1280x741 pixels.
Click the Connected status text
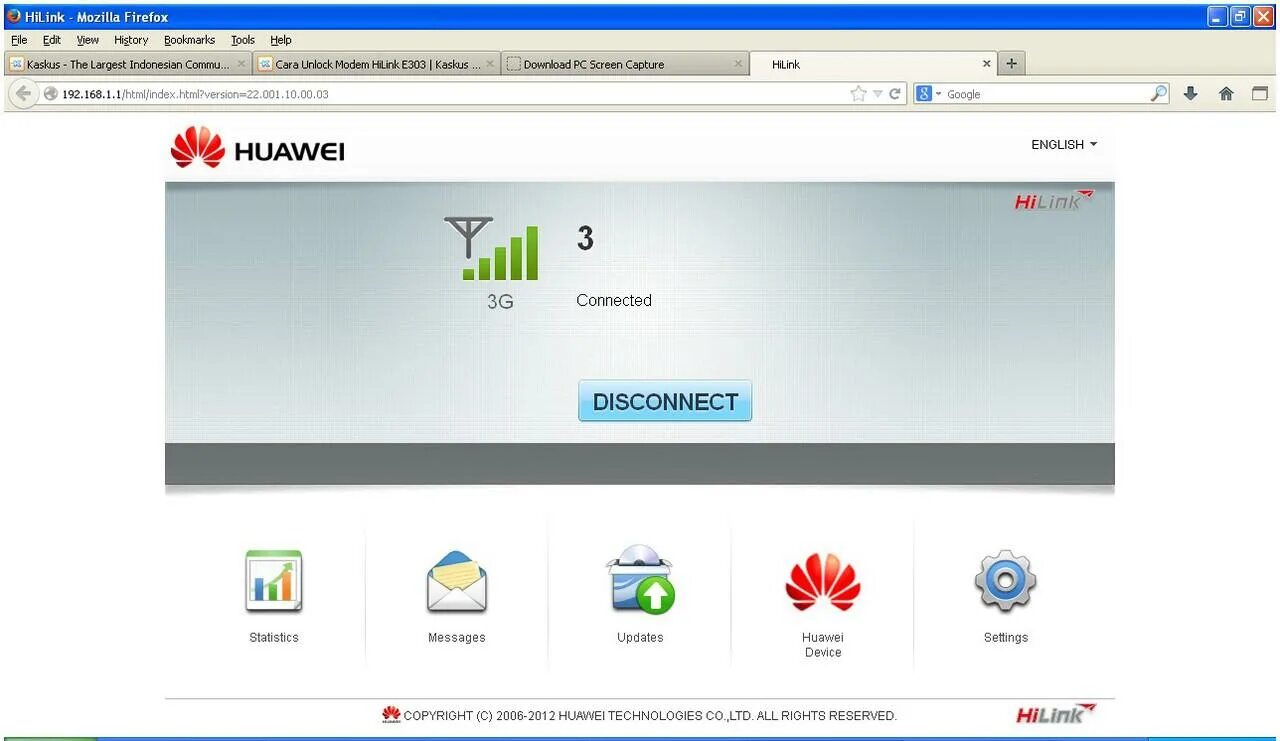point(614,300)
